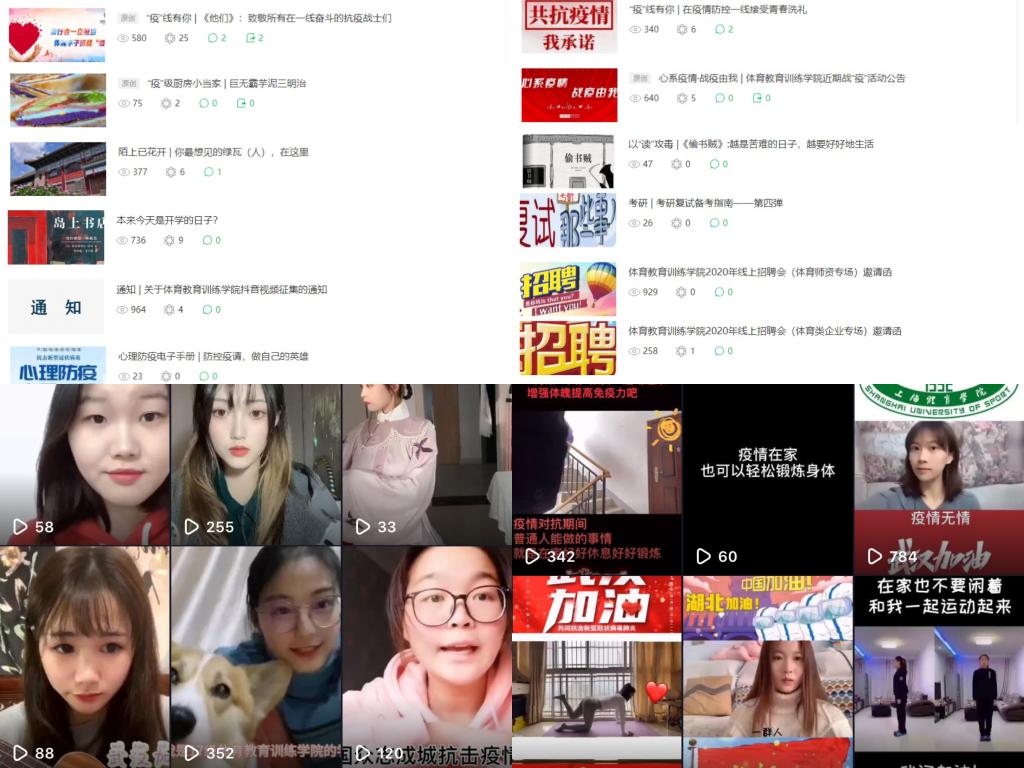Play the corgi video with 352 plays
Viewport: 1024px width, 768px height.
pyautogui.click(x=256, y=655)
